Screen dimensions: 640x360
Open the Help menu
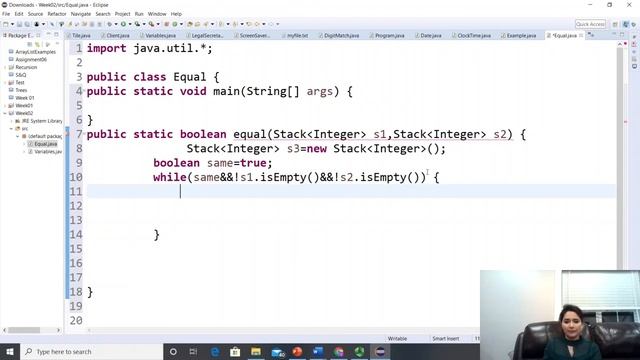[176, 14]
